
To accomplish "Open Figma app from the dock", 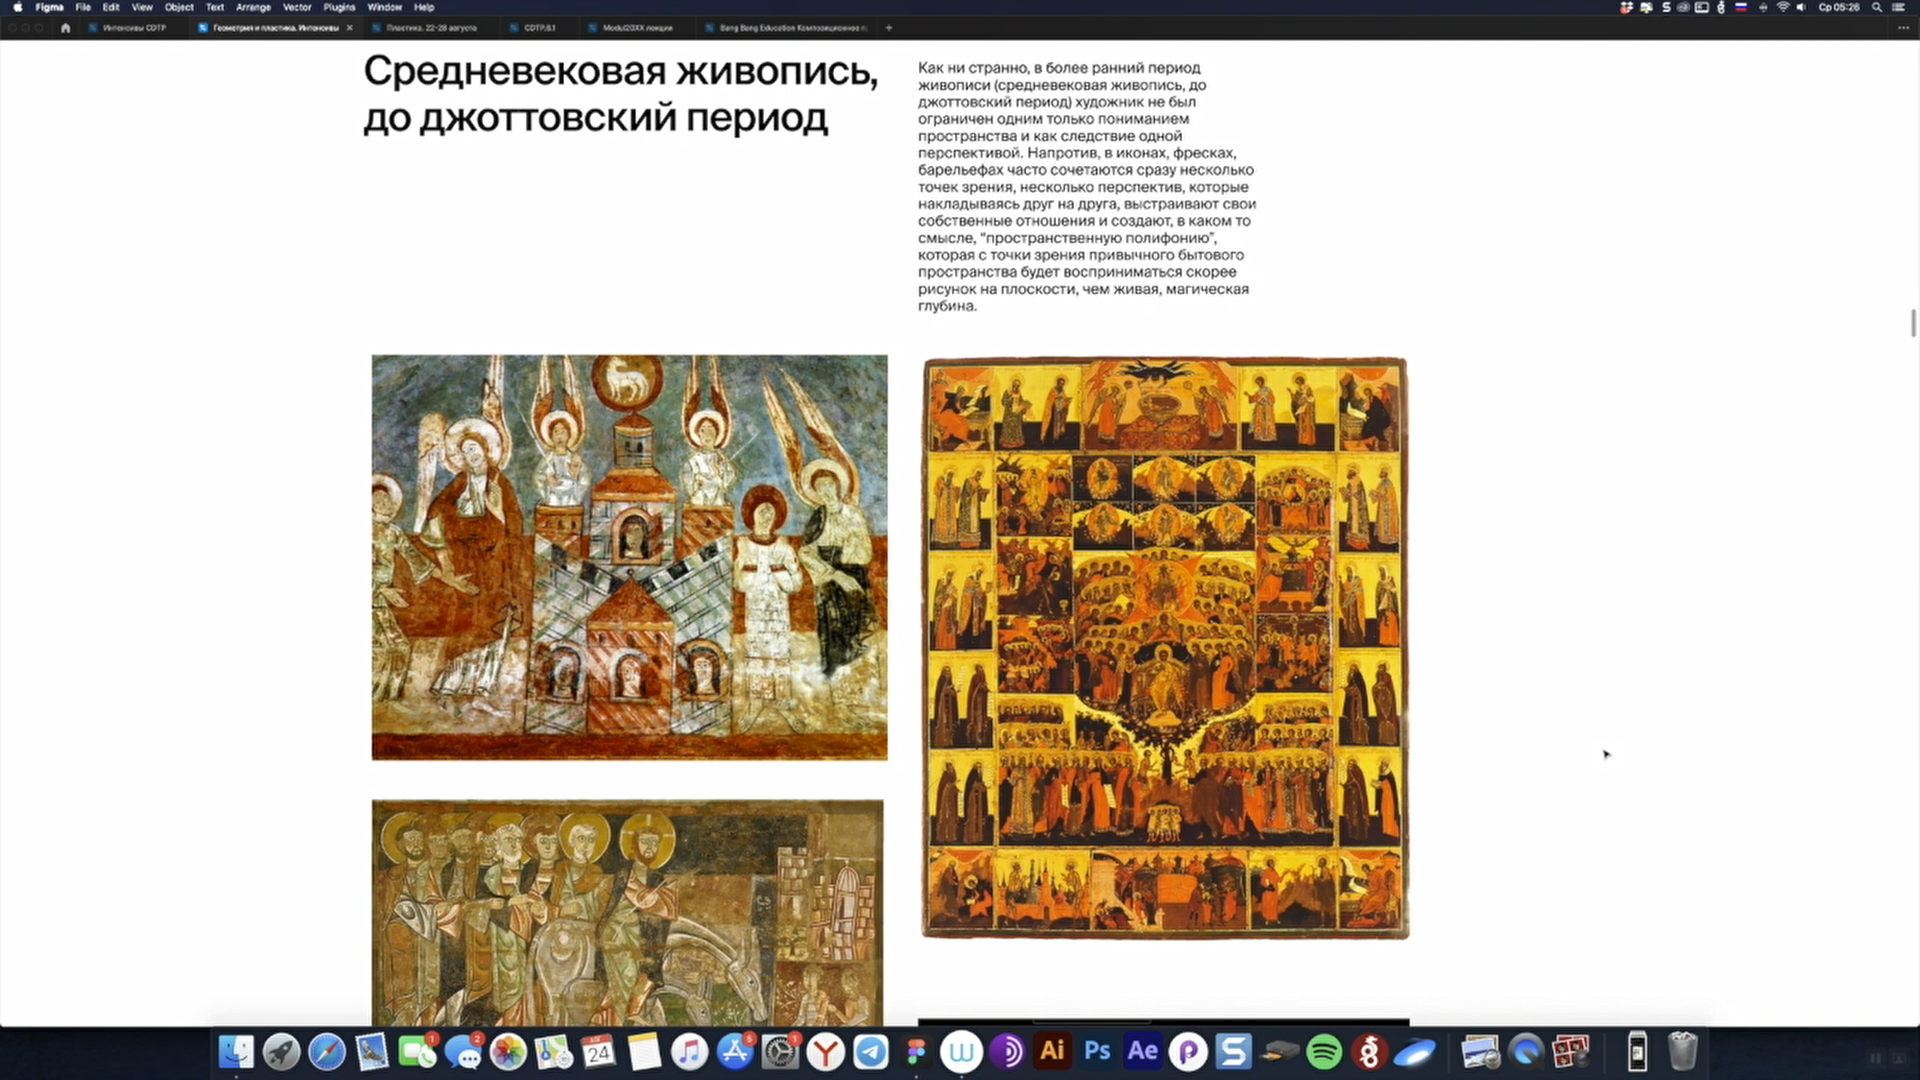I will point(916,1052).
